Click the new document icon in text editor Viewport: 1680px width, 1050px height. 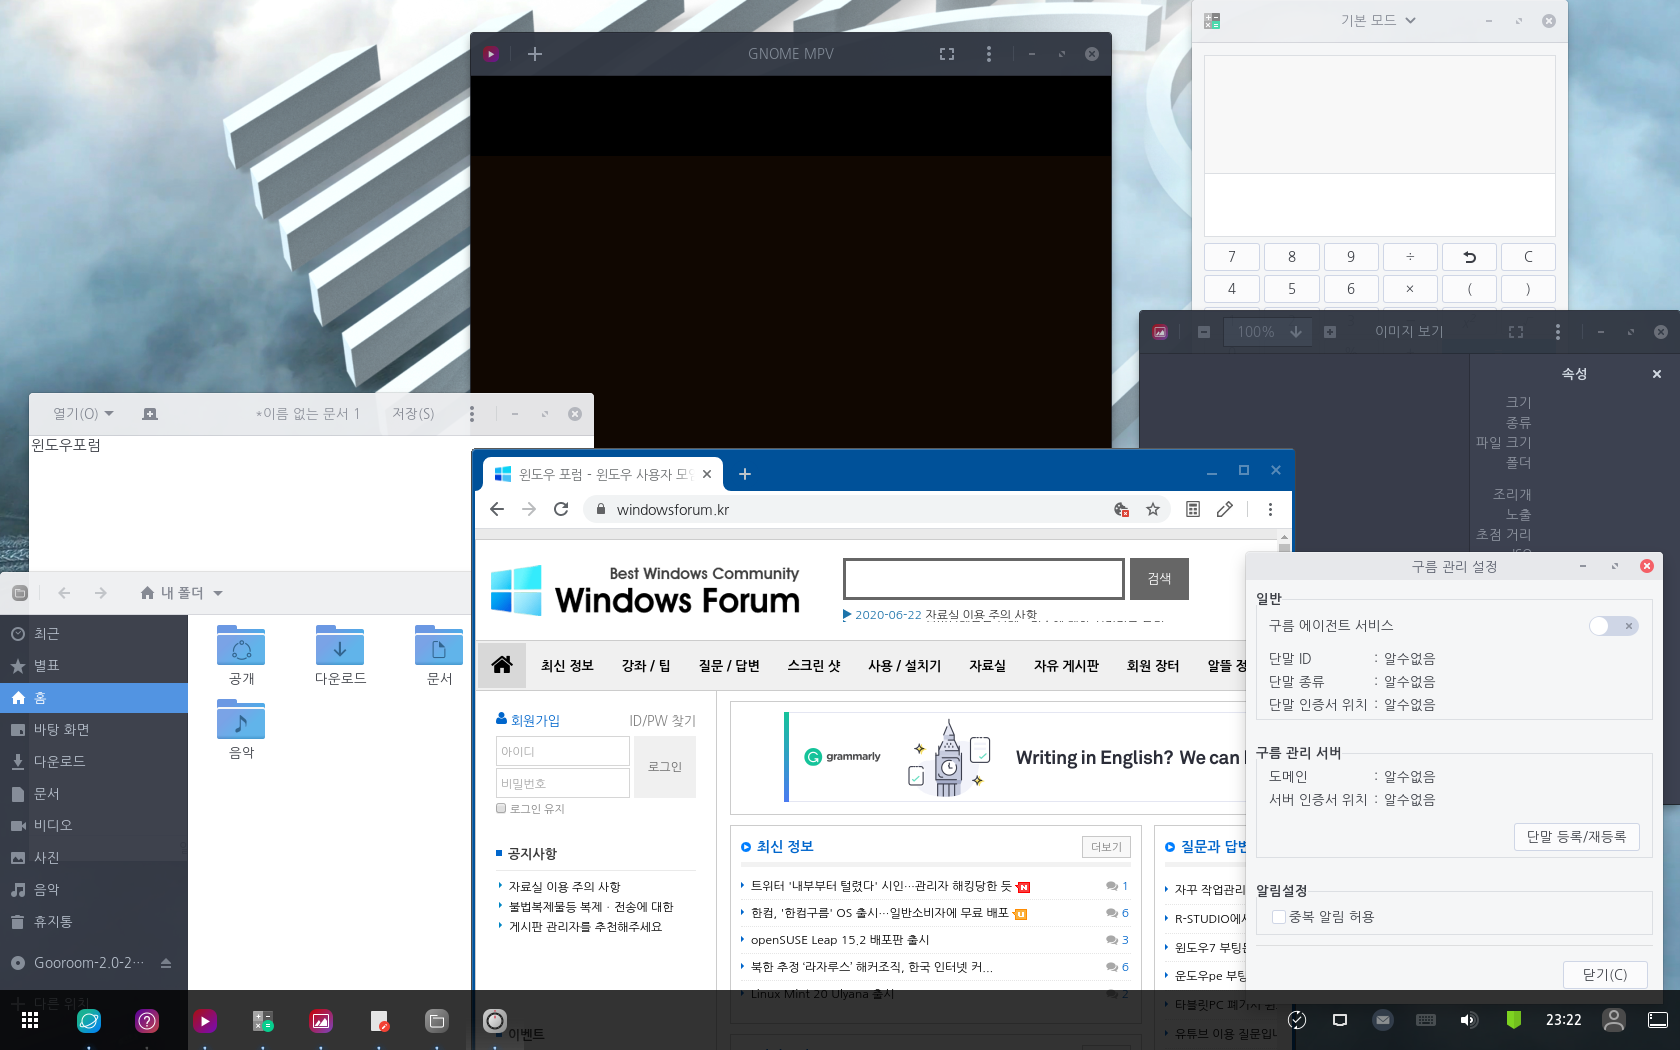coord(150,414)
